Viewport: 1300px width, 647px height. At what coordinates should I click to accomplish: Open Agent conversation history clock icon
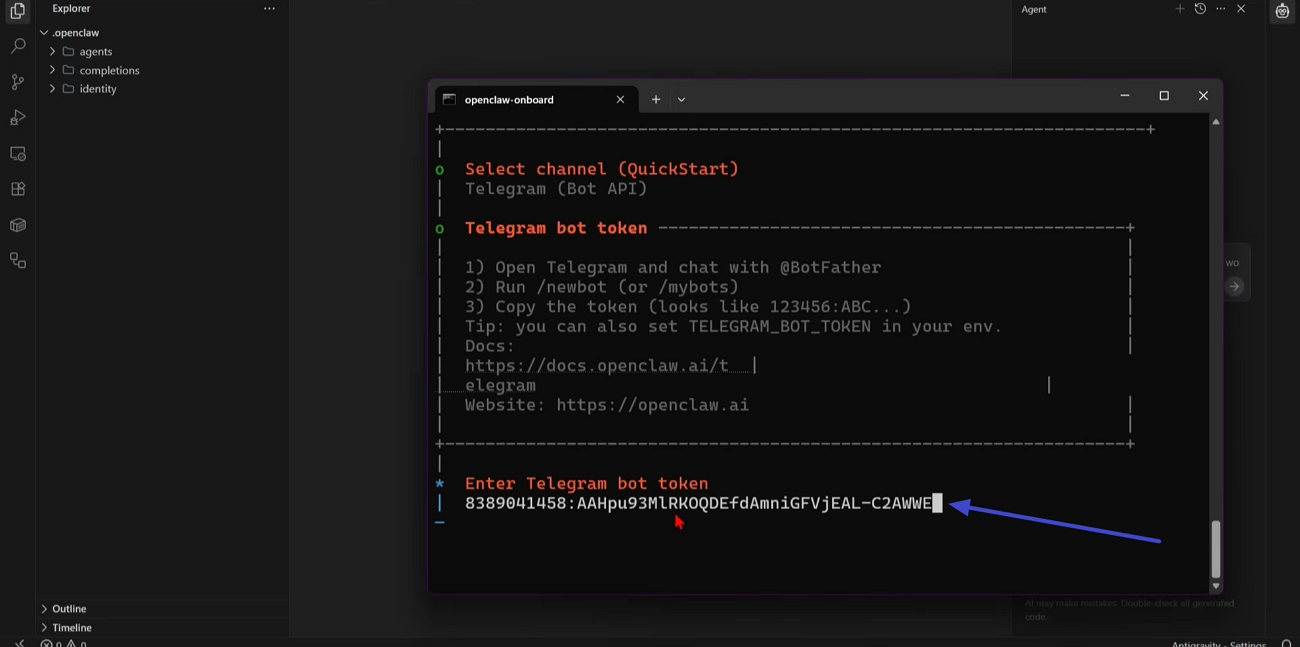[1200, 9]
